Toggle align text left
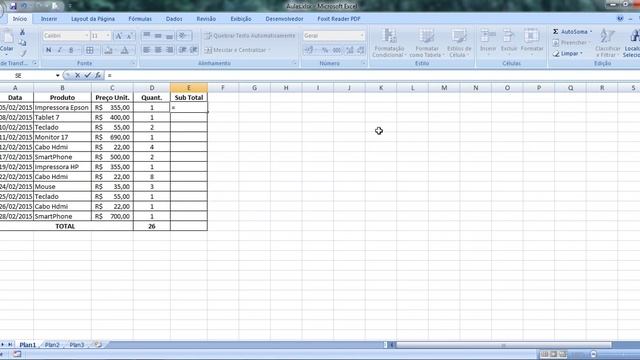Screen dimensions: 640x360 tap(147, 50)
